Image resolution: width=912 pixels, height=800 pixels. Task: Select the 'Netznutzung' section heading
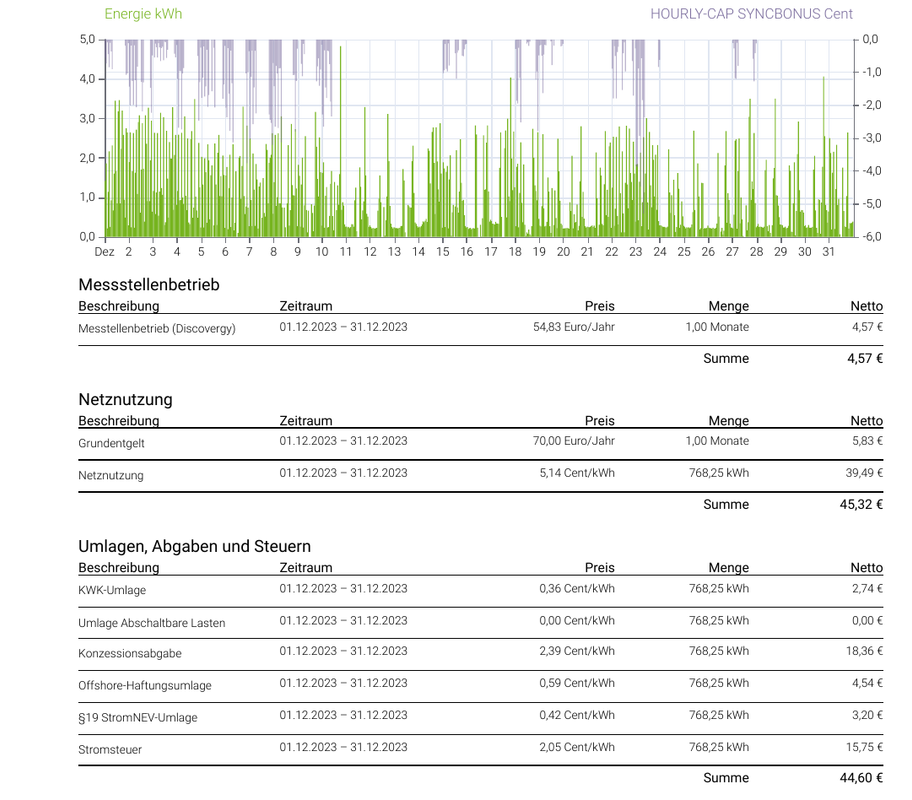pyautogui.click(x=126, y=399)
